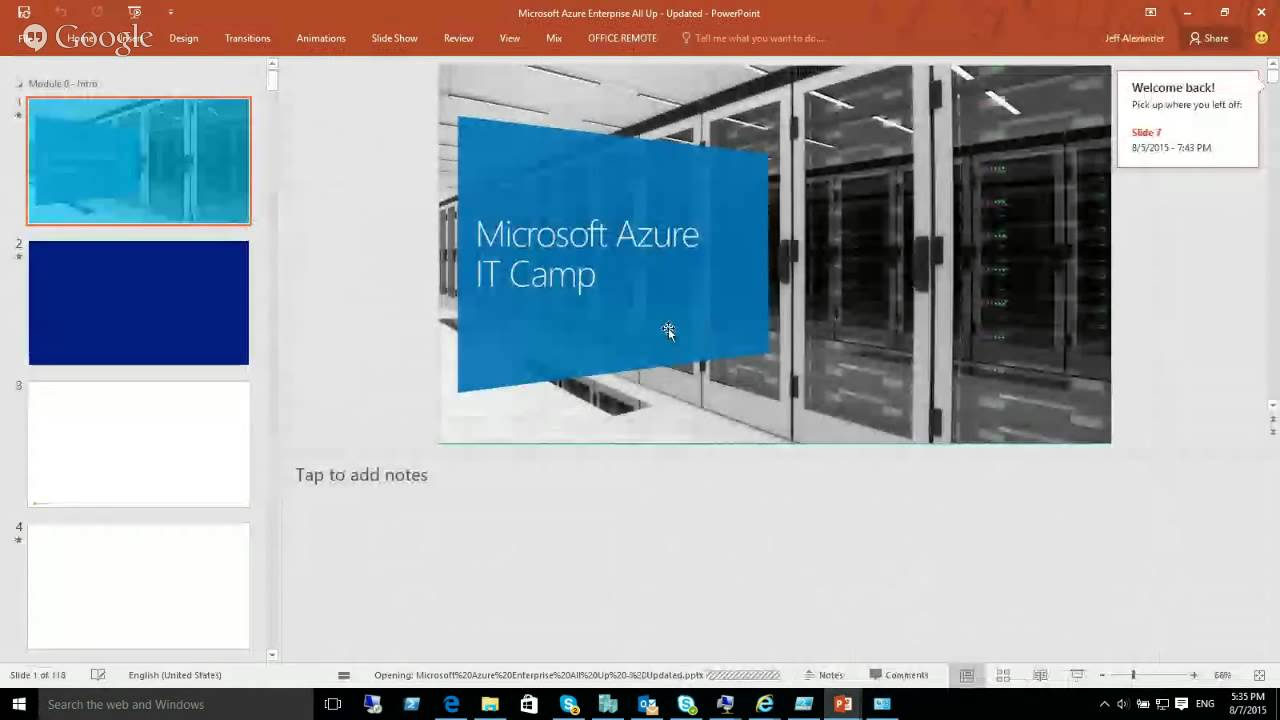Click the Share button
1280x720 pixels.
1208,38
